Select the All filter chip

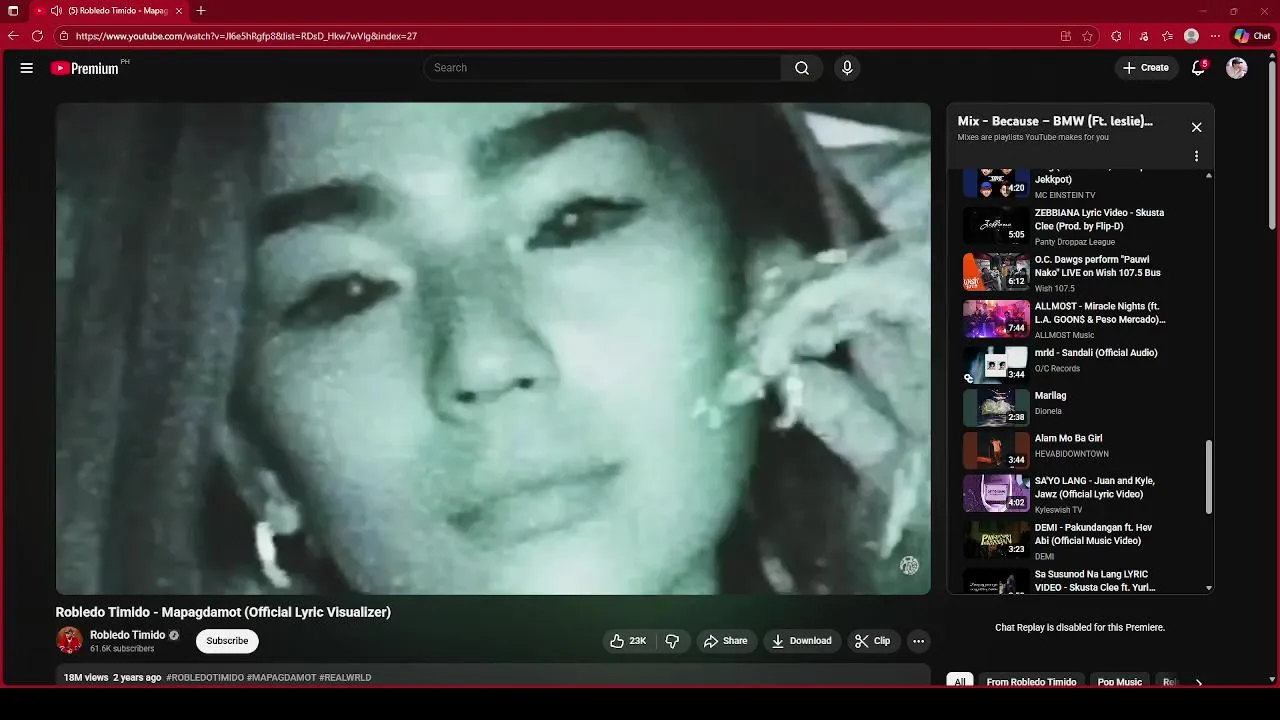(960, 682)
